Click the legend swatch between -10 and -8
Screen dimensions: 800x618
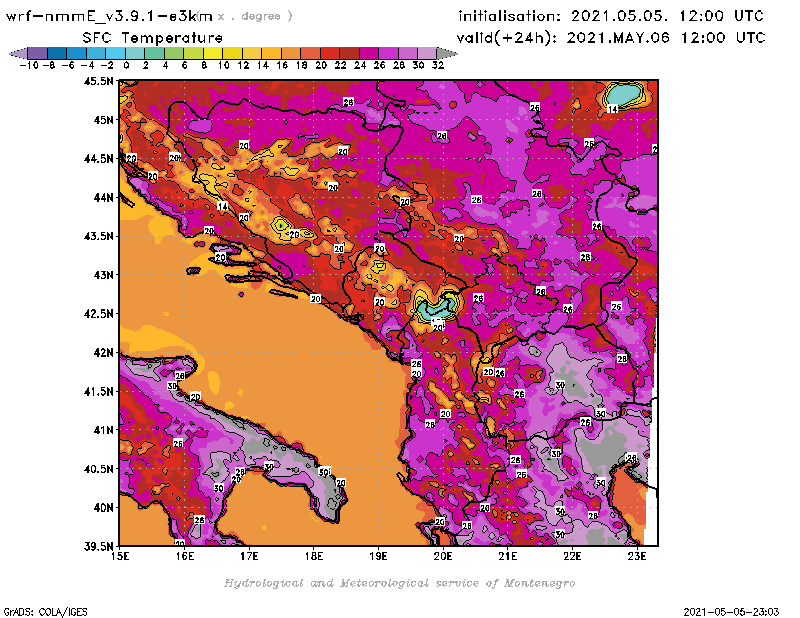click(38, 53)
